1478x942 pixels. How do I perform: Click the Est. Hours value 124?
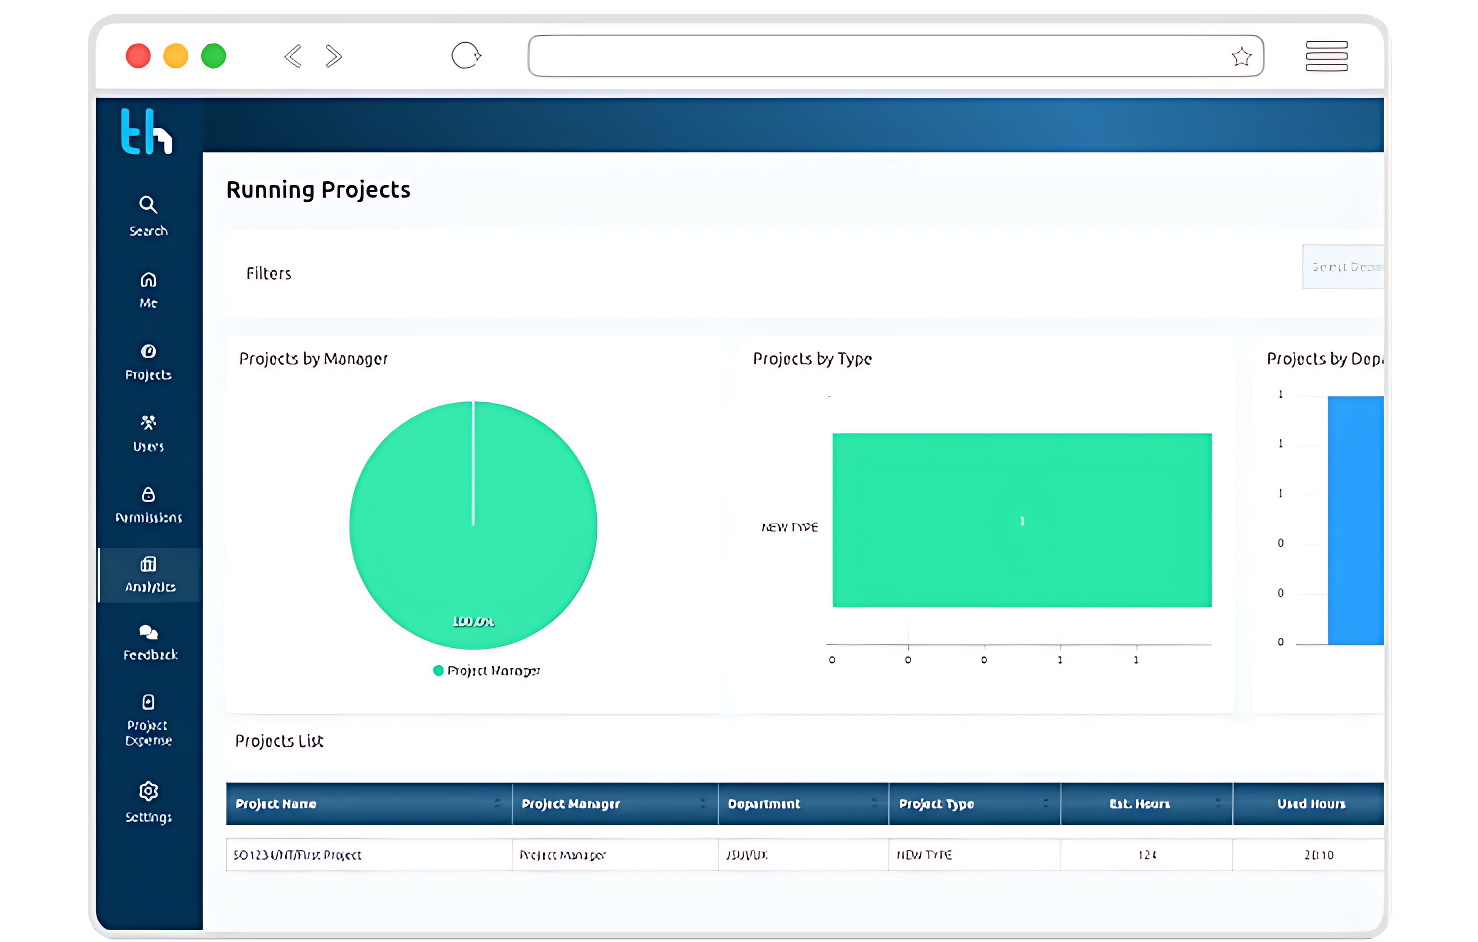1147,856
